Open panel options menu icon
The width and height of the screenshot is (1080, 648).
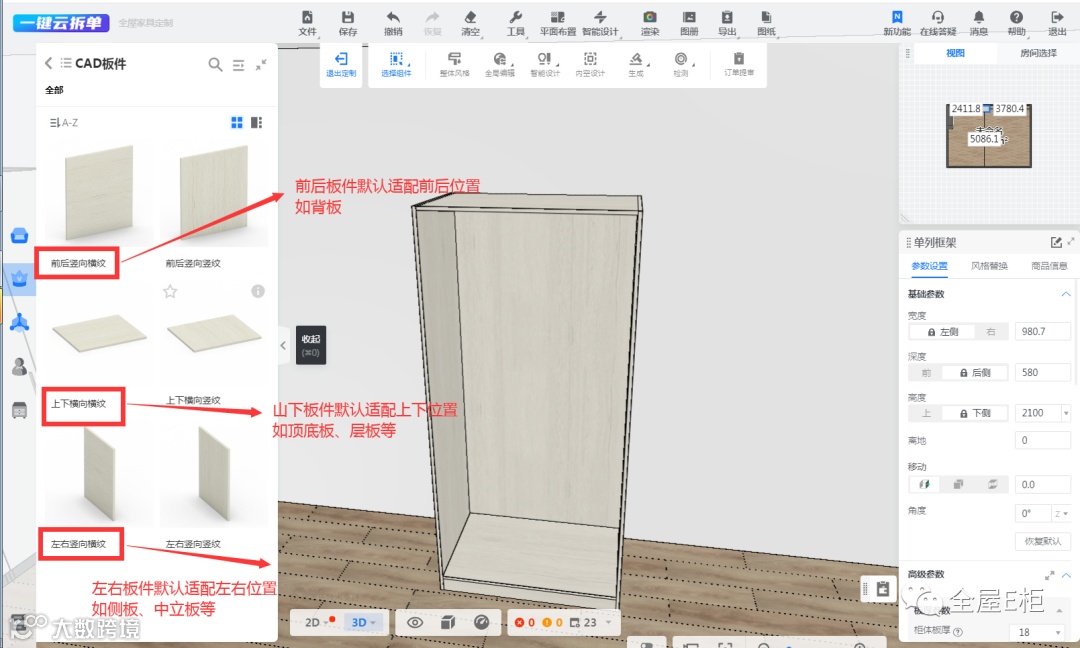[x=238, y=65]
